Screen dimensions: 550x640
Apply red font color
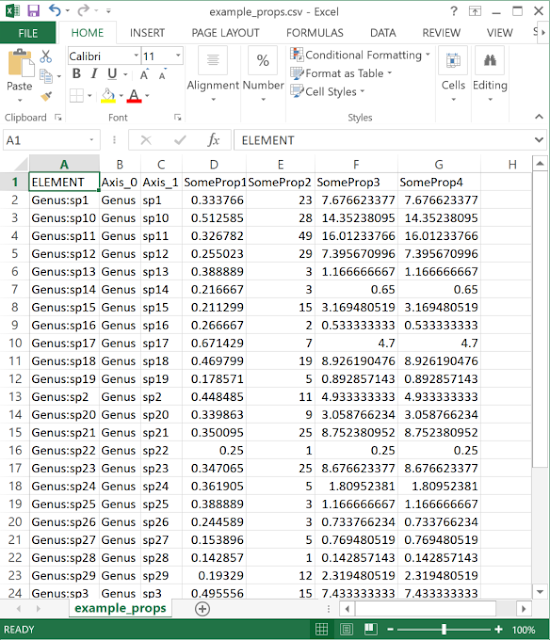pyautogui.click(x=134, y=96)
